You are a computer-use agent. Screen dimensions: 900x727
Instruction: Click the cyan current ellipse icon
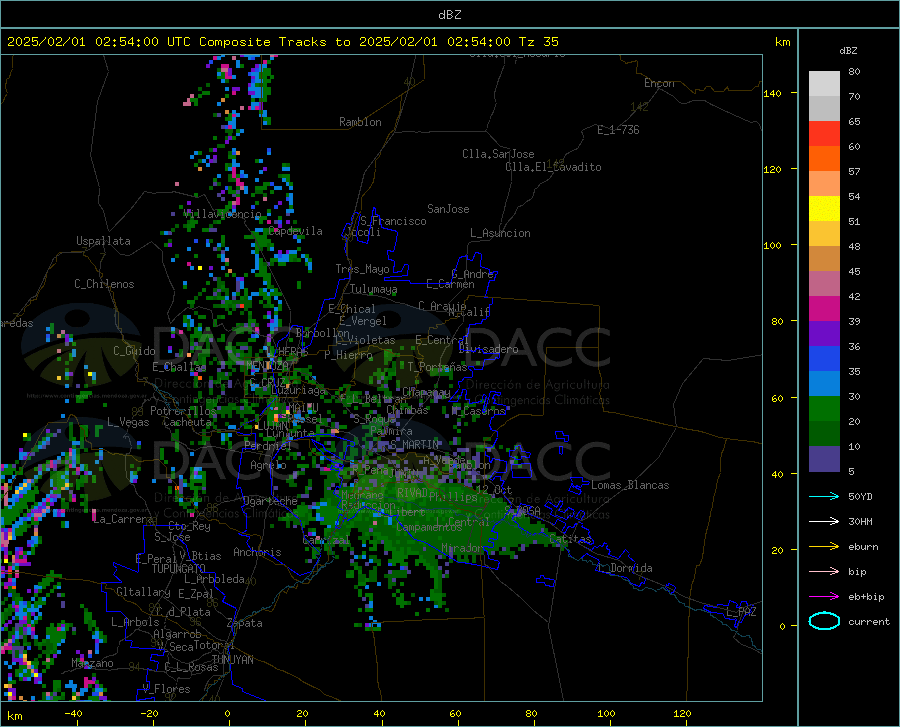pyautogui.click(x=824, y=621)
